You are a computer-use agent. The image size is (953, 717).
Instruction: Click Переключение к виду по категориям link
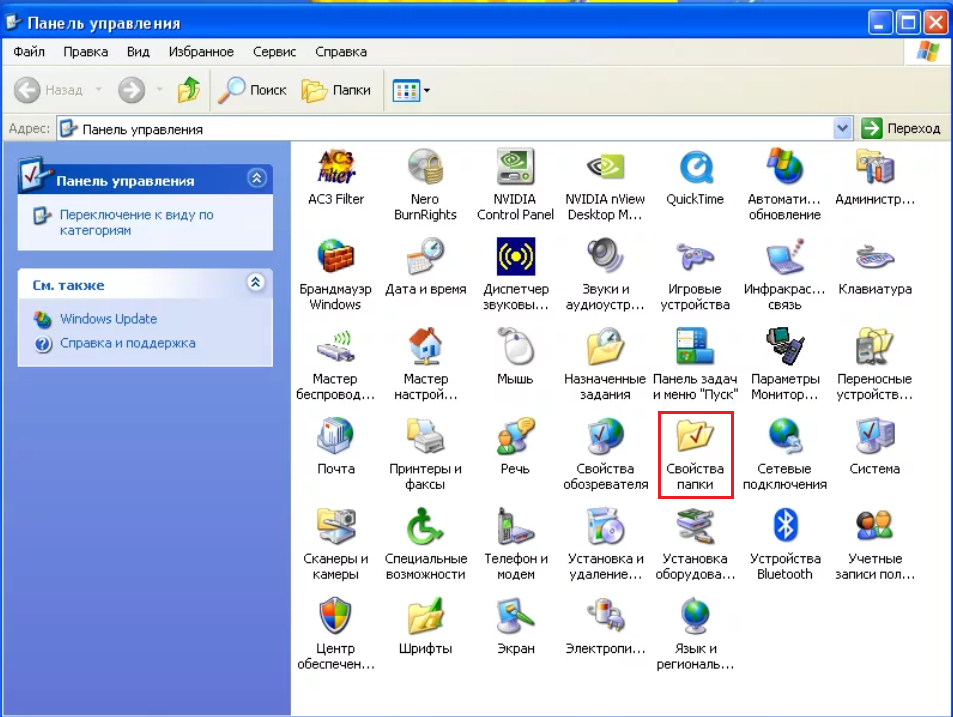point(136,222)
